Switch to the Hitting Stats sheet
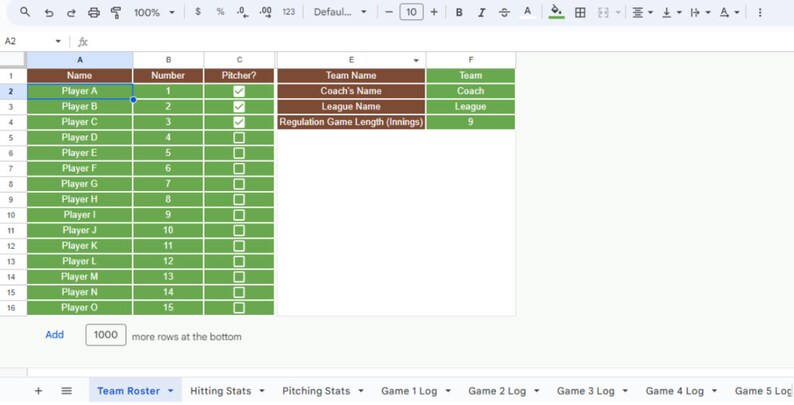Viewport: 794px width, 405px height. coord(220,391)
